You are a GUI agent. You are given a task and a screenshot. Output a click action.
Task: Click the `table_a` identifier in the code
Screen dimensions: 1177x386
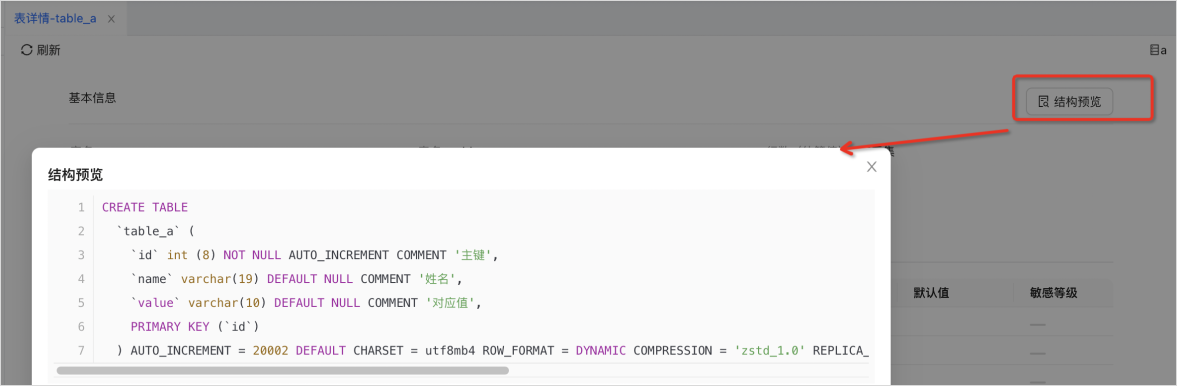(x=148, y=231)
